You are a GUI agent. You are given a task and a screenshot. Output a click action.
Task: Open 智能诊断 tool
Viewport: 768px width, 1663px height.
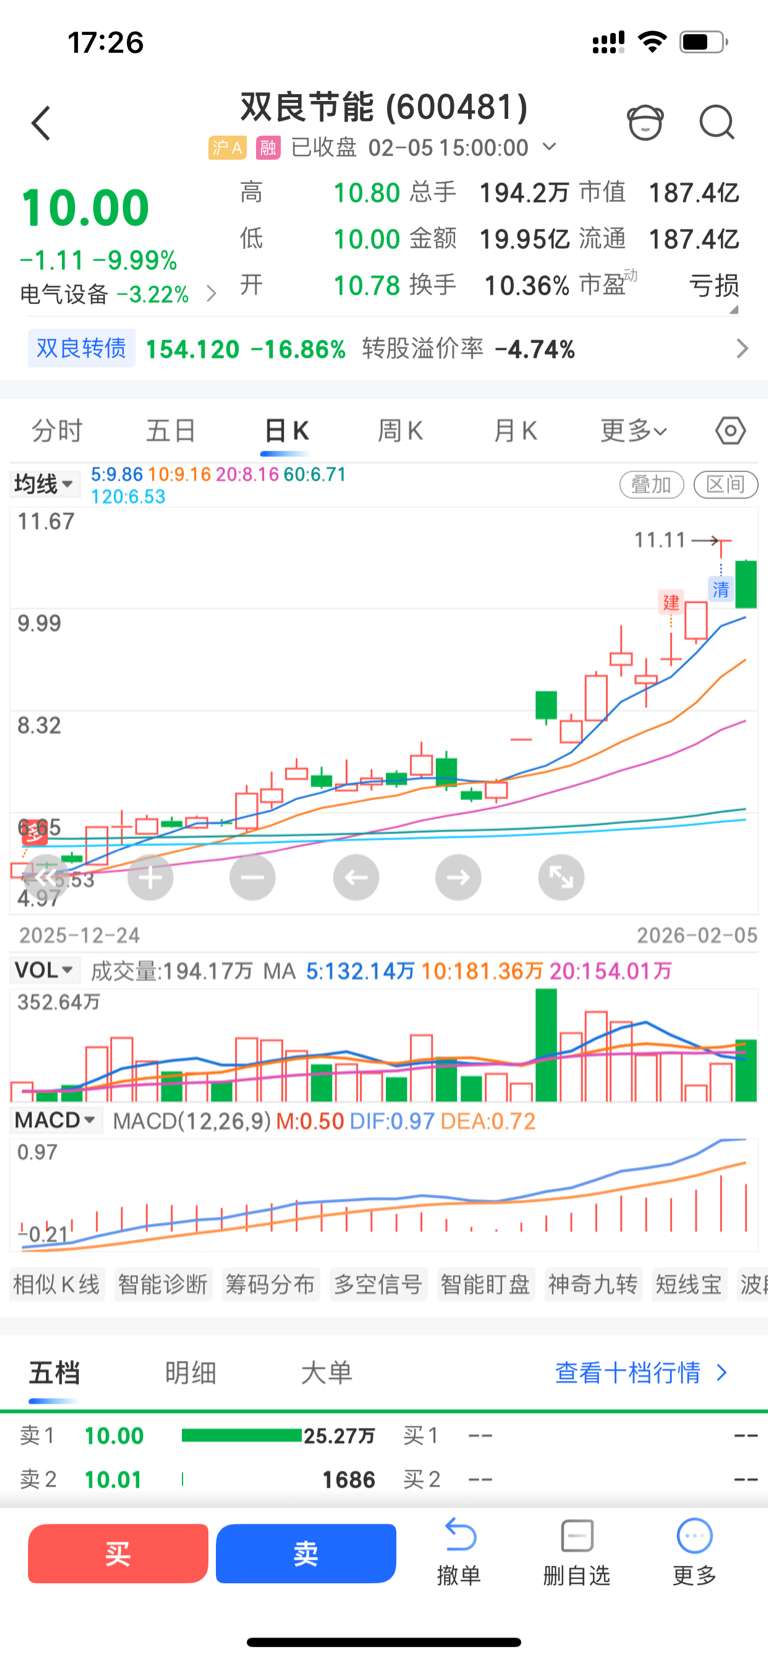coord(163,1284)
